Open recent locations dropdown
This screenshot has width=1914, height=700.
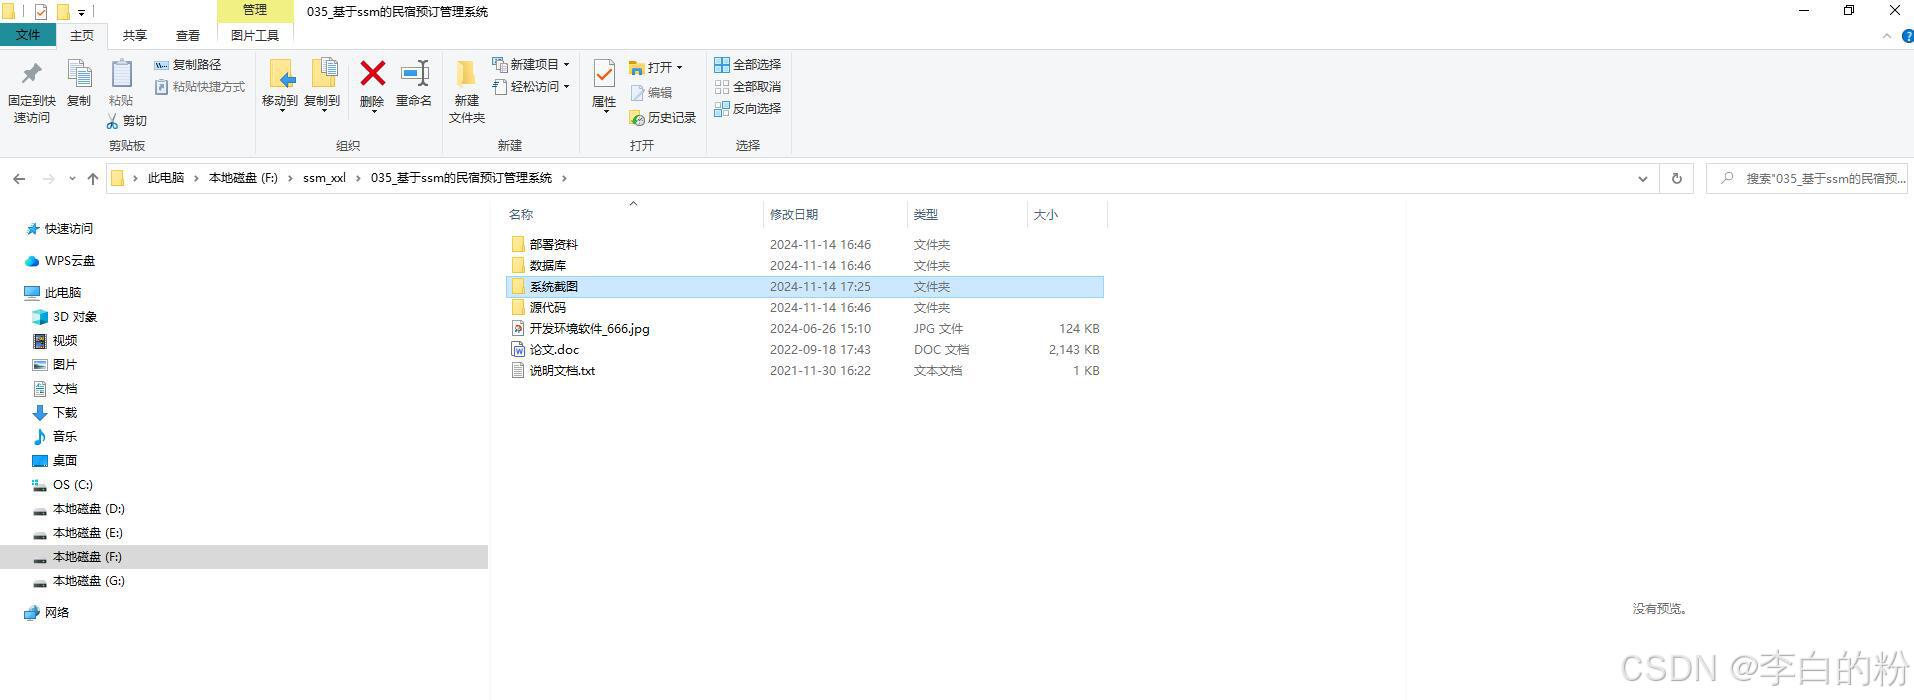(x=72, y=178)
